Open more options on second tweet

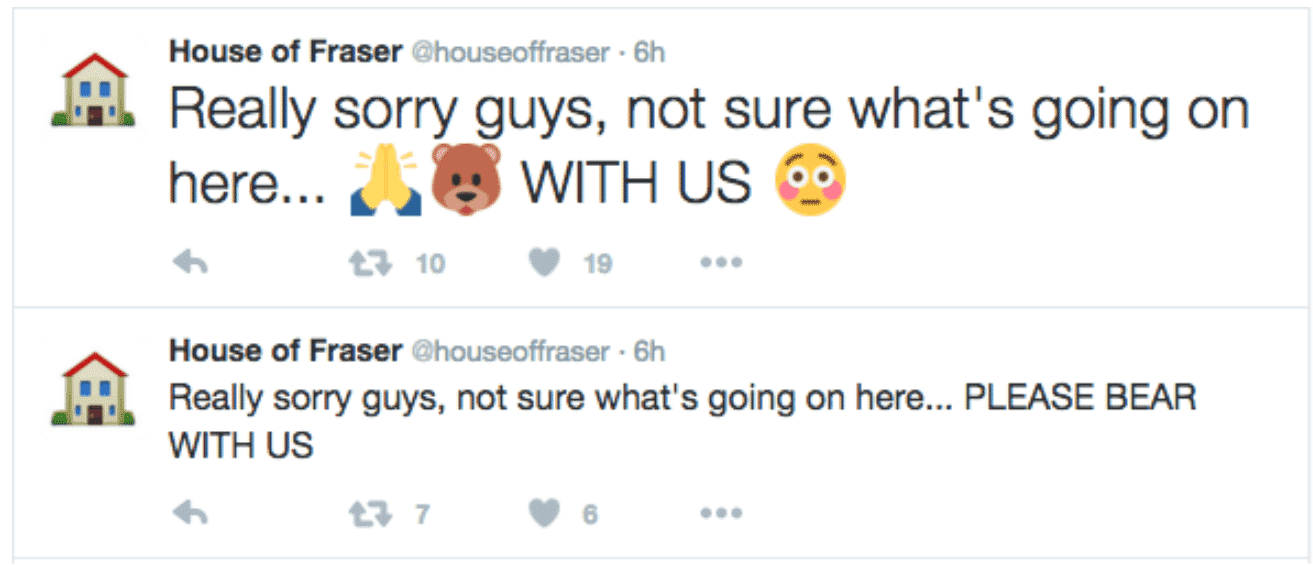(x=721, y=513)
